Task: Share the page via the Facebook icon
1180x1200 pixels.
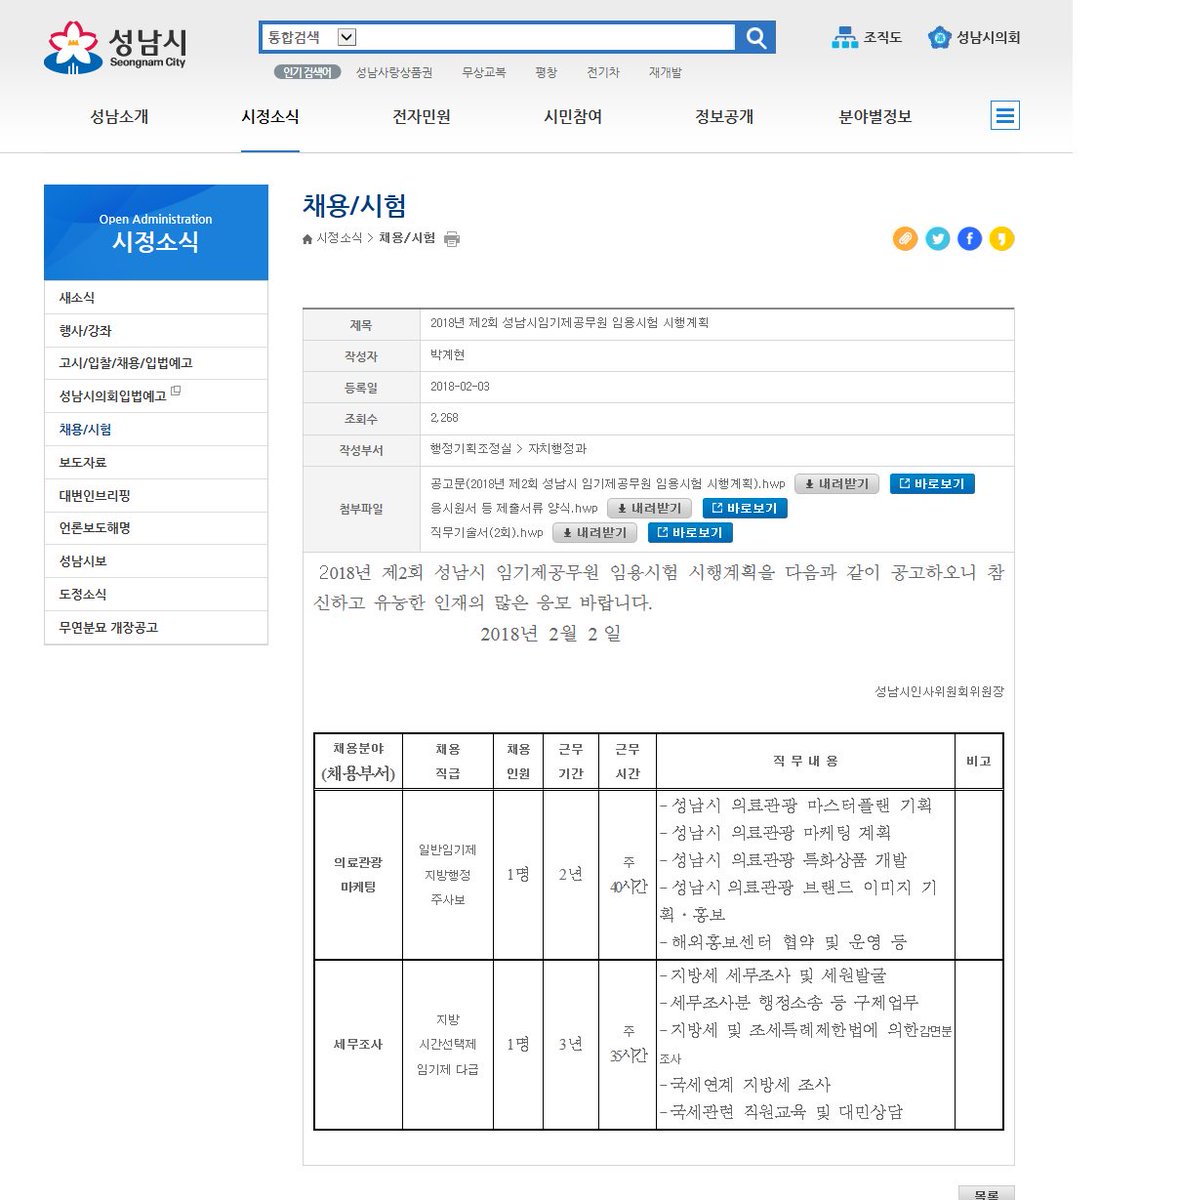Action: click(969, 238)
